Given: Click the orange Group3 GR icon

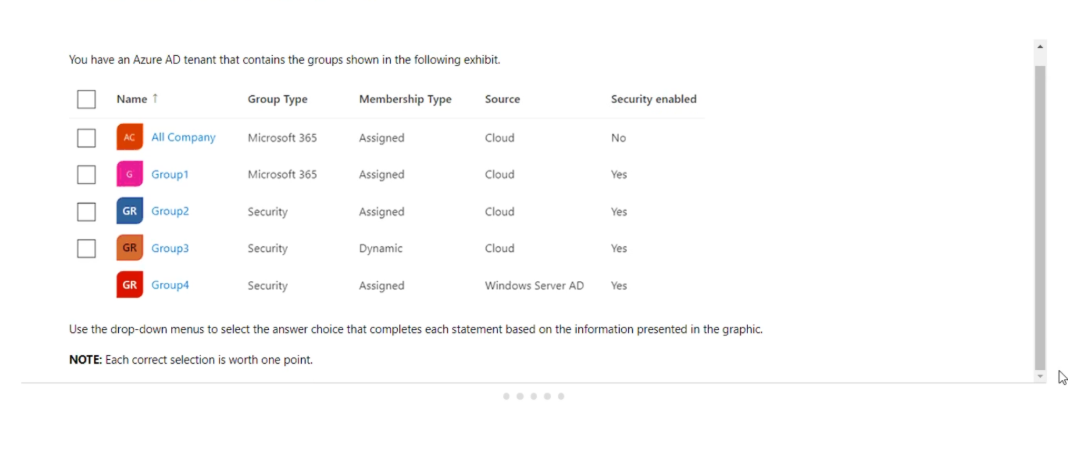Looking at the screenshot, I should tap(130, 248).
